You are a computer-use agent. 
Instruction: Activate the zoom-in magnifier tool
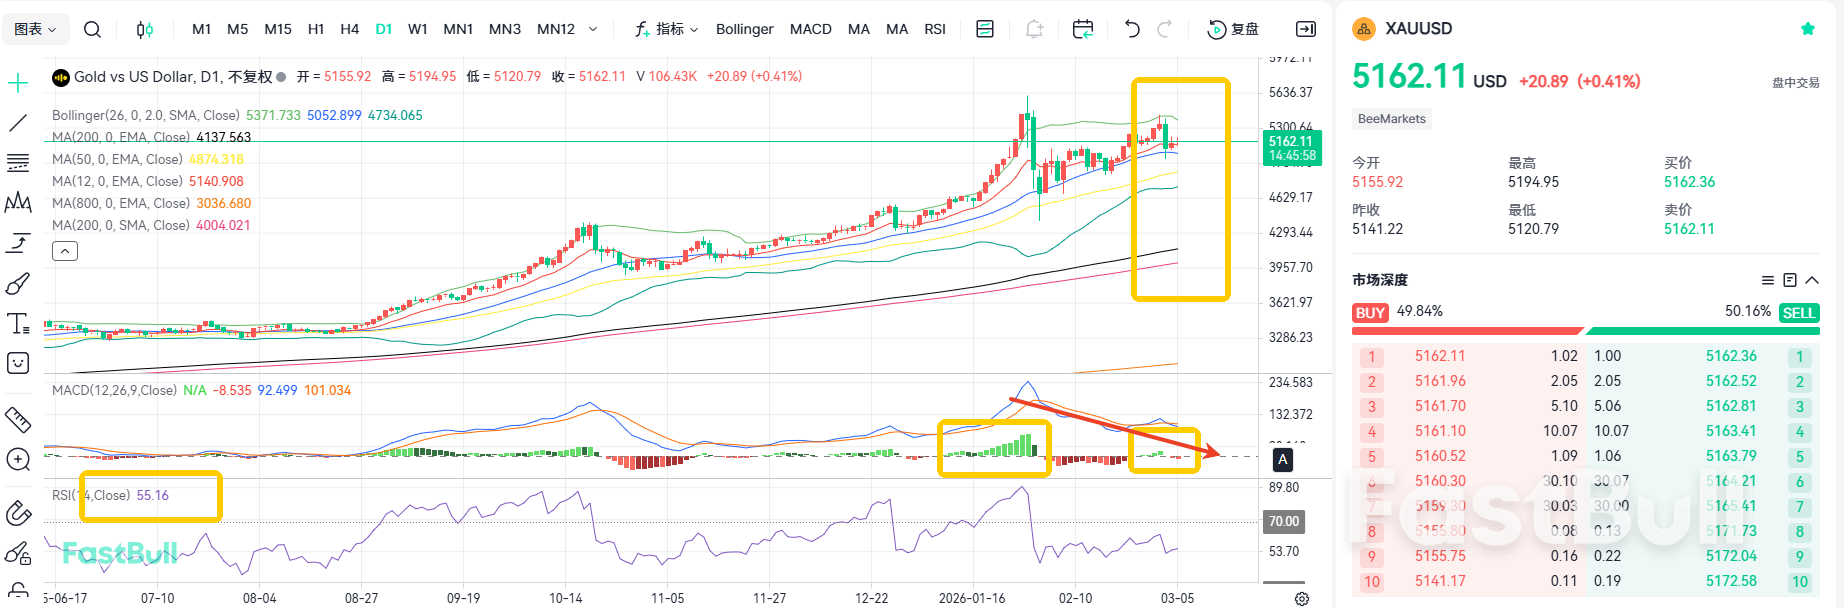[x=18, y=459]
